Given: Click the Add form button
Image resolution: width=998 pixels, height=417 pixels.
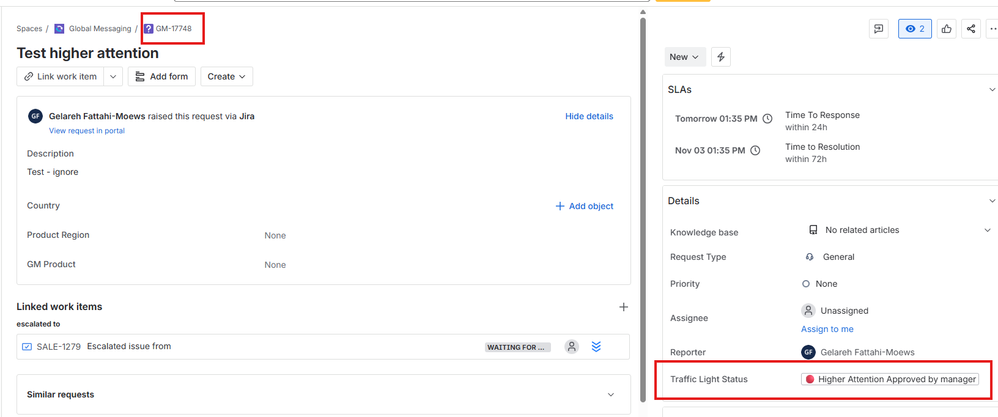Looking at the screenshot, I should coord(161,77).
